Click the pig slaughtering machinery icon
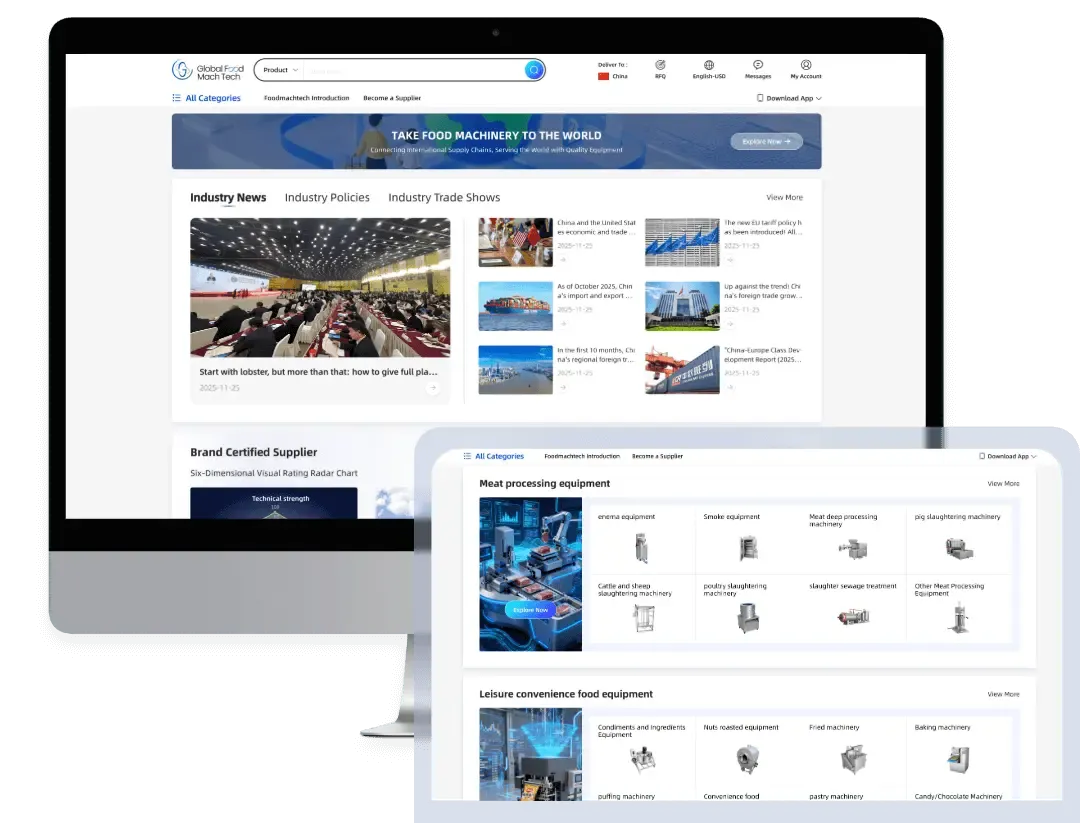1080x823 pixels. [959, 549]
